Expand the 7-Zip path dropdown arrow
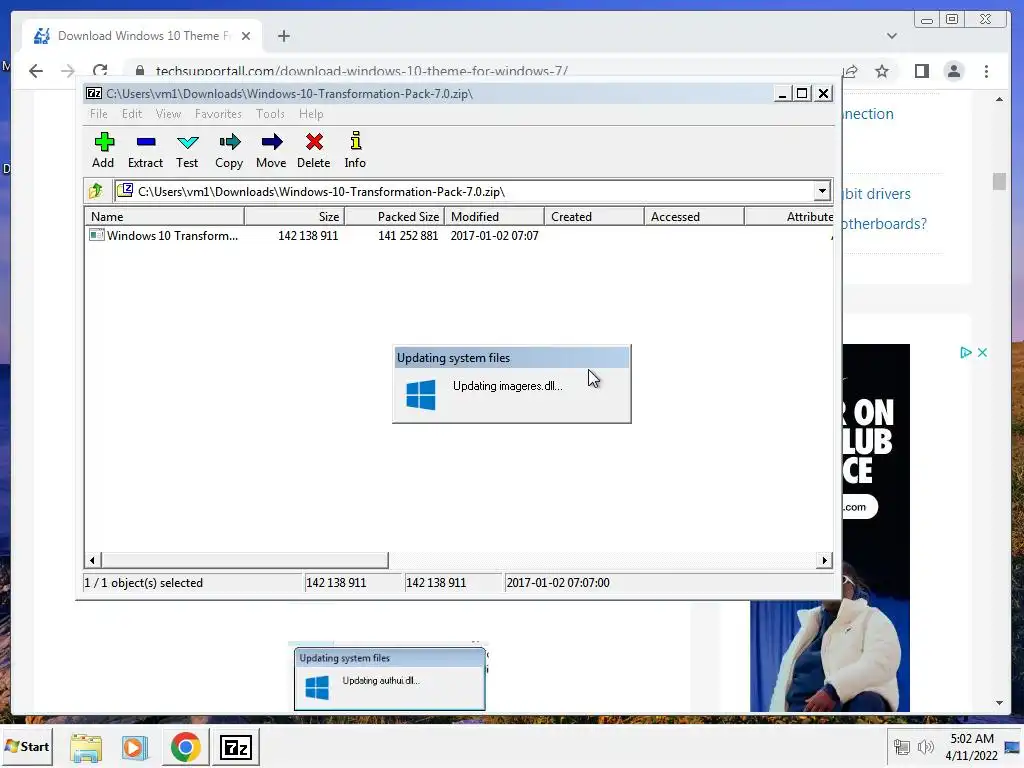Image resolution: width=1024 pixels, height=768 pixels. point(822,191)
